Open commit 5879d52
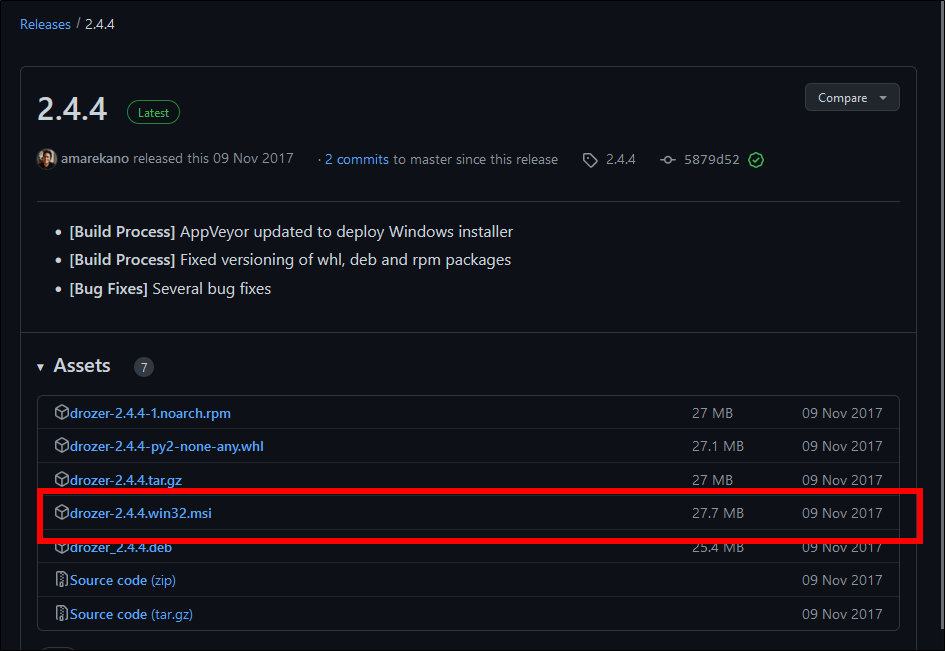The width and height of the screenshot is (945, 651). 711,160
